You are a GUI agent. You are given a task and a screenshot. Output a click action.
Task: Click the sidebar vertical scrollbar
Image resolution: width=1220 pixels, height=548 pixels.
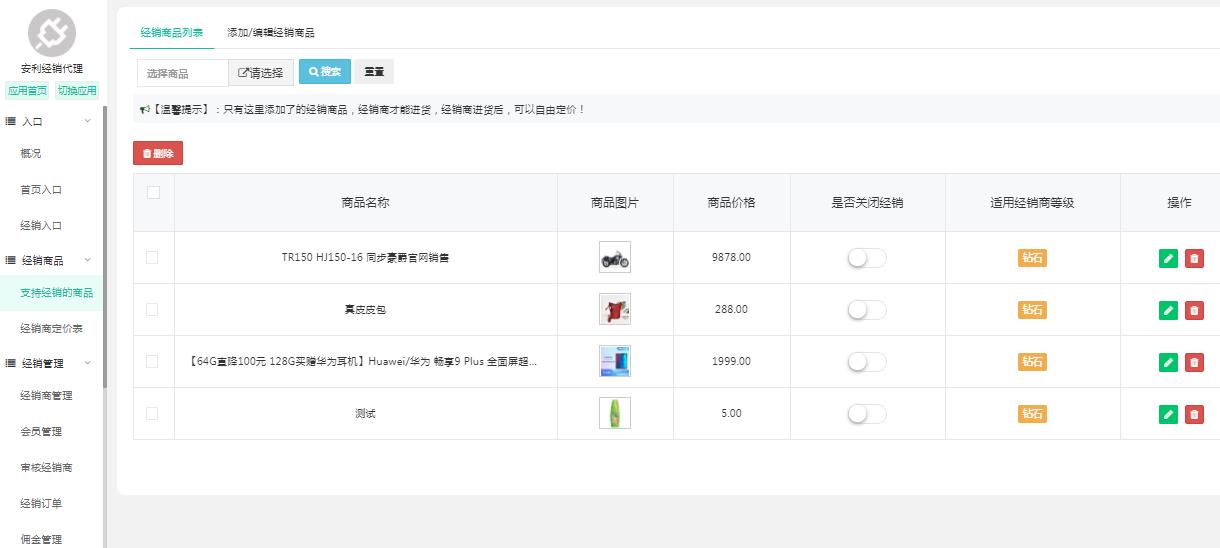(x=105, y=247)
